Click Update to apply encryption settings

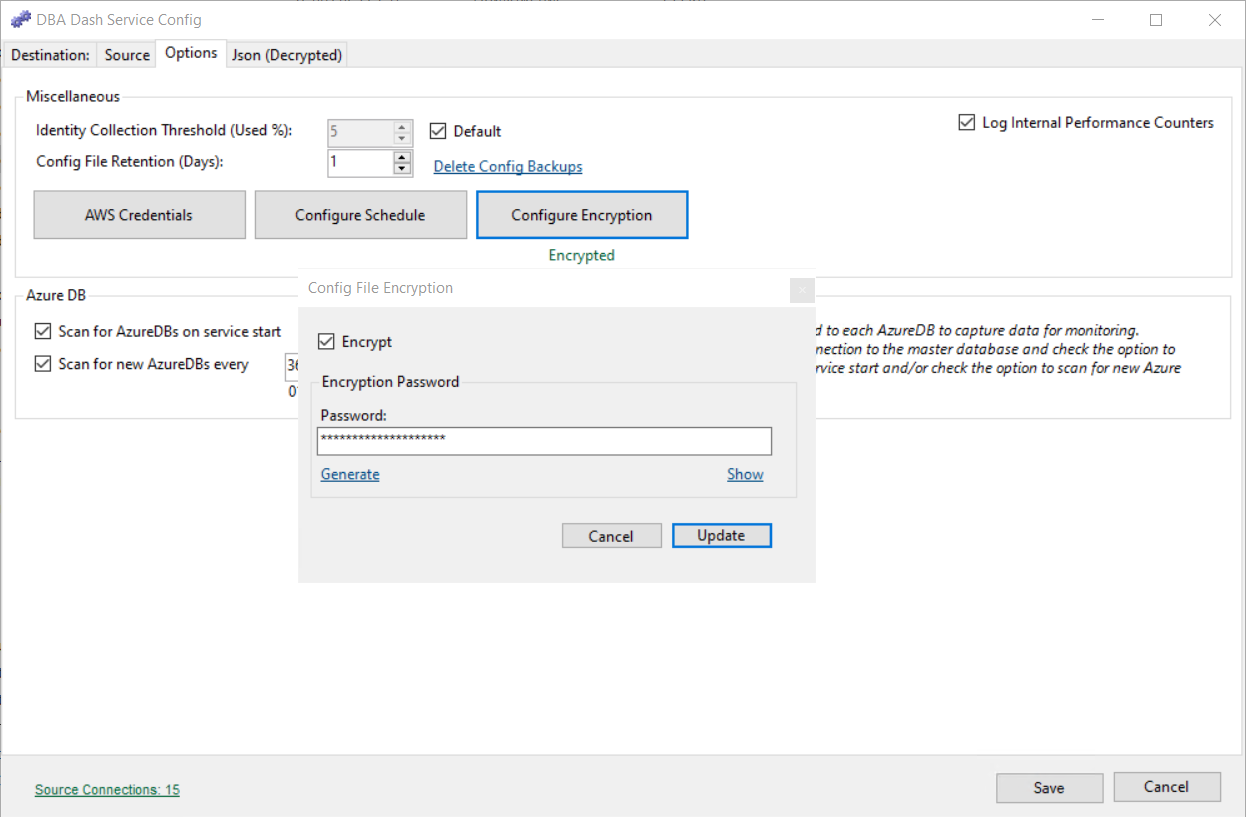pos(722,535)
